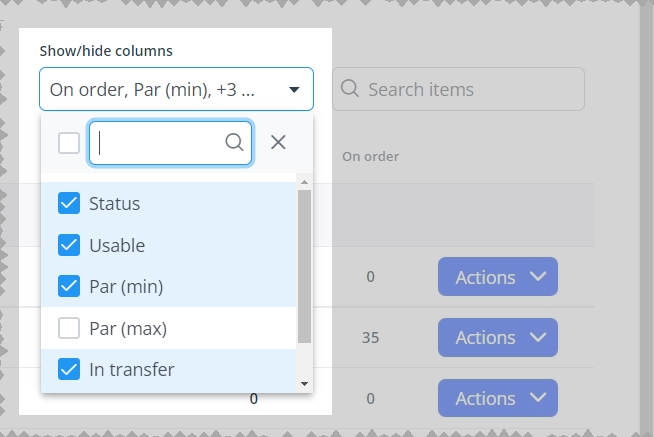Collapse the Show/hide columns dropdown caret

[x=294, y=90]
